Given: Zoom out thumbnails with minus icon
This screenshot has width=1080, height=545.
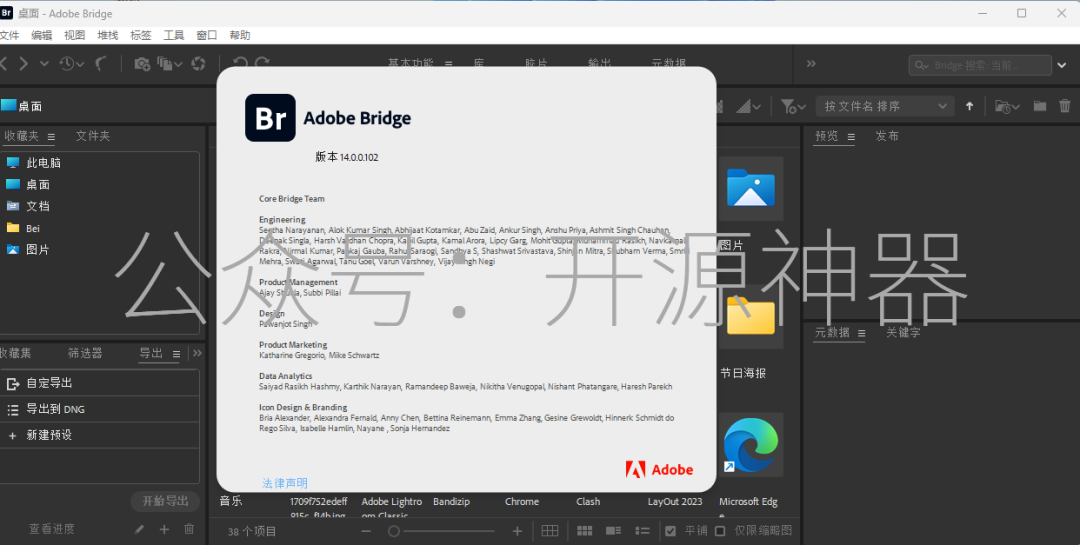Looking at the screenshot, I should (x=366, y=531).
